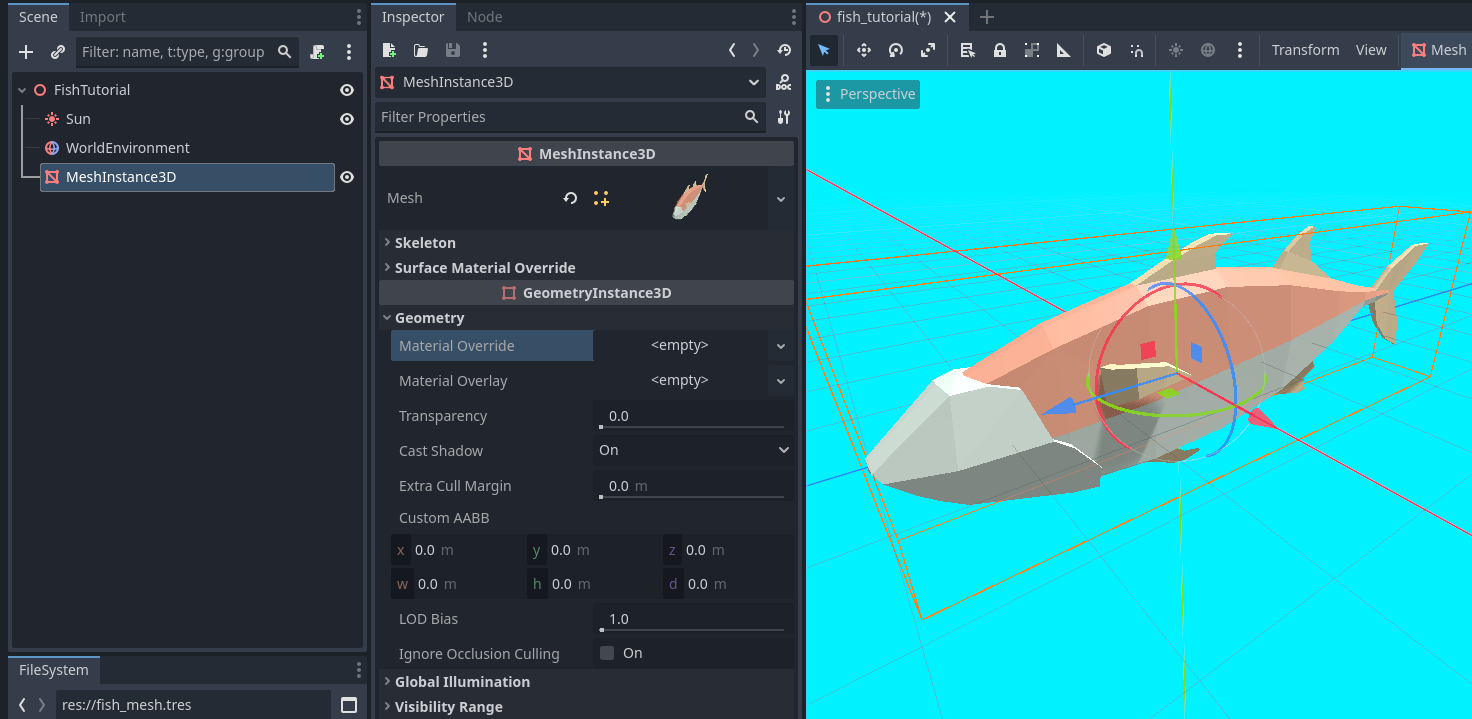The width and height of the screenshot is (1472, 719).
Task: Toggle visibility of the Sun node
Action: [347, 119]
